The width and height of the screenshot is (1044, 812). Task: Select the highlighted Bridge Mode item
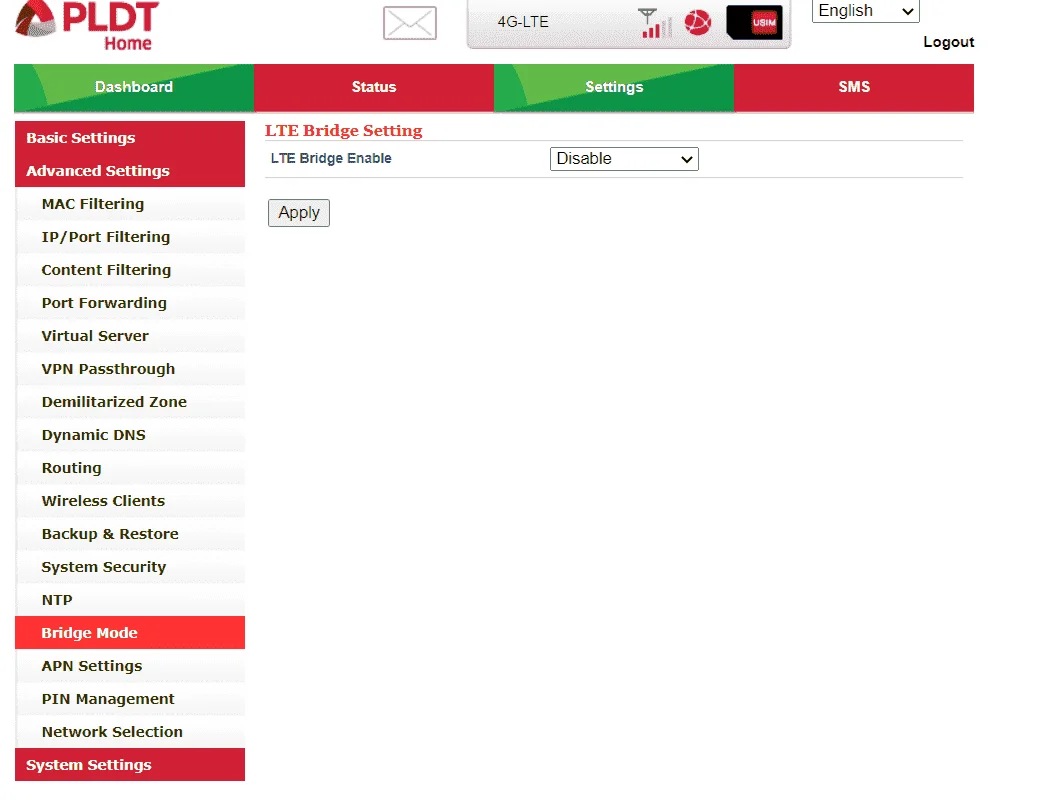[130, 633]
